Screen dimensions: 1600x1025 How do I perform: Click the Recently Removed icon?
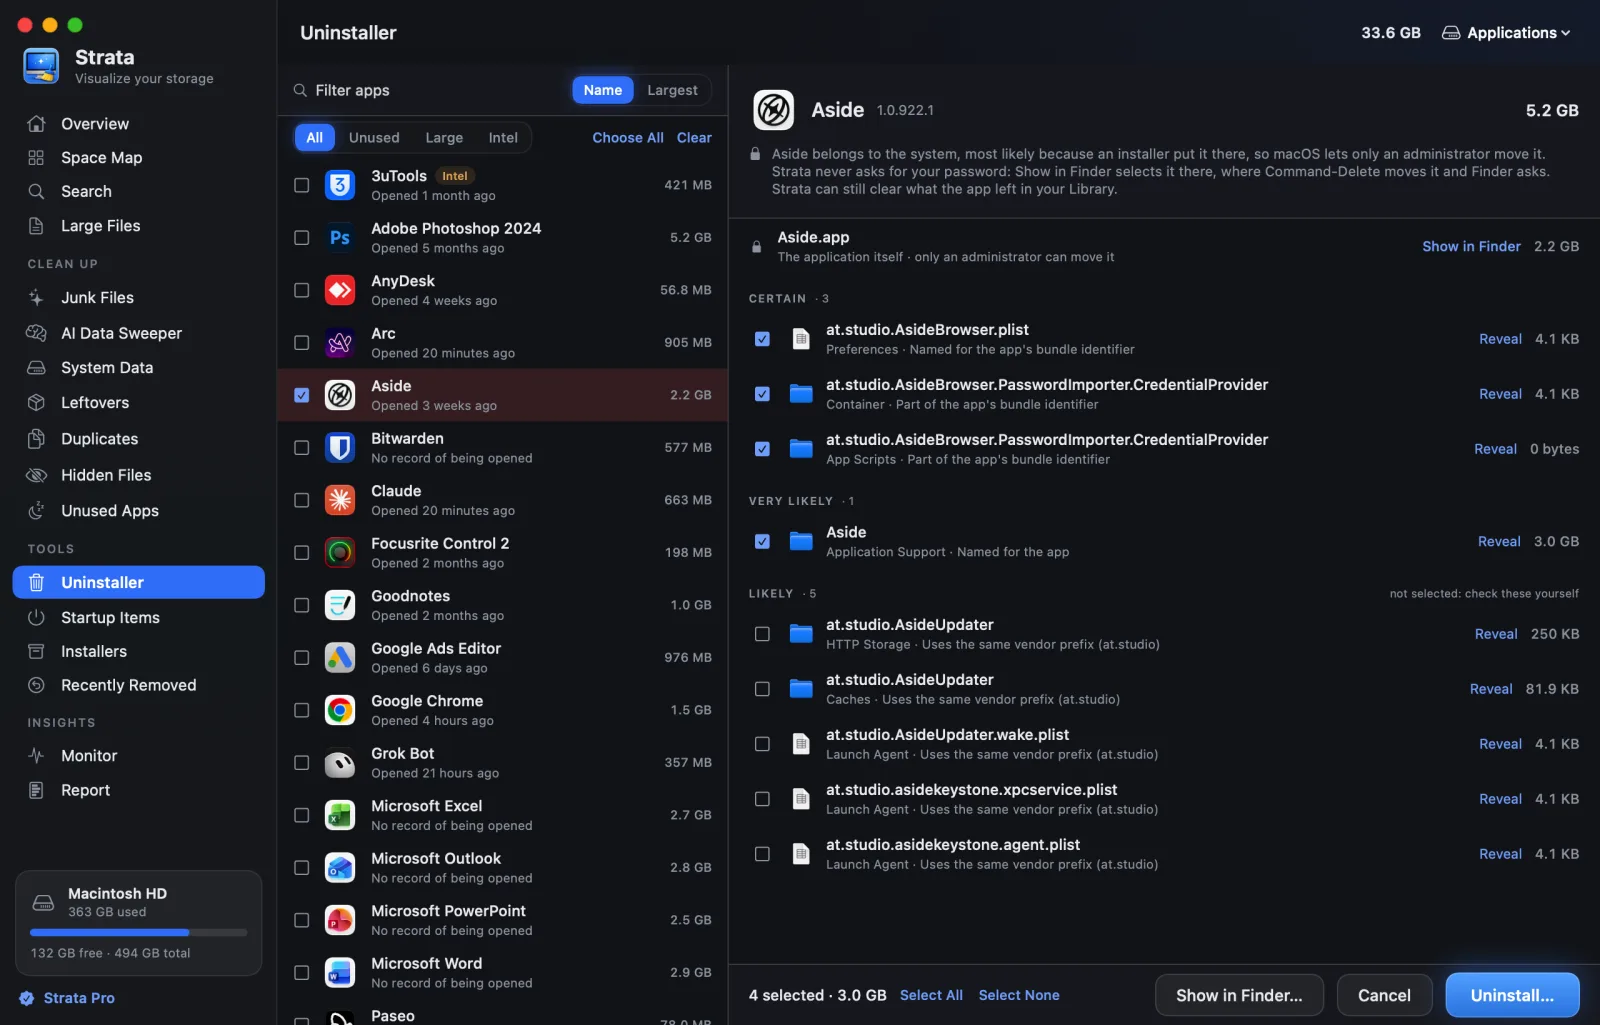(36, 685)
